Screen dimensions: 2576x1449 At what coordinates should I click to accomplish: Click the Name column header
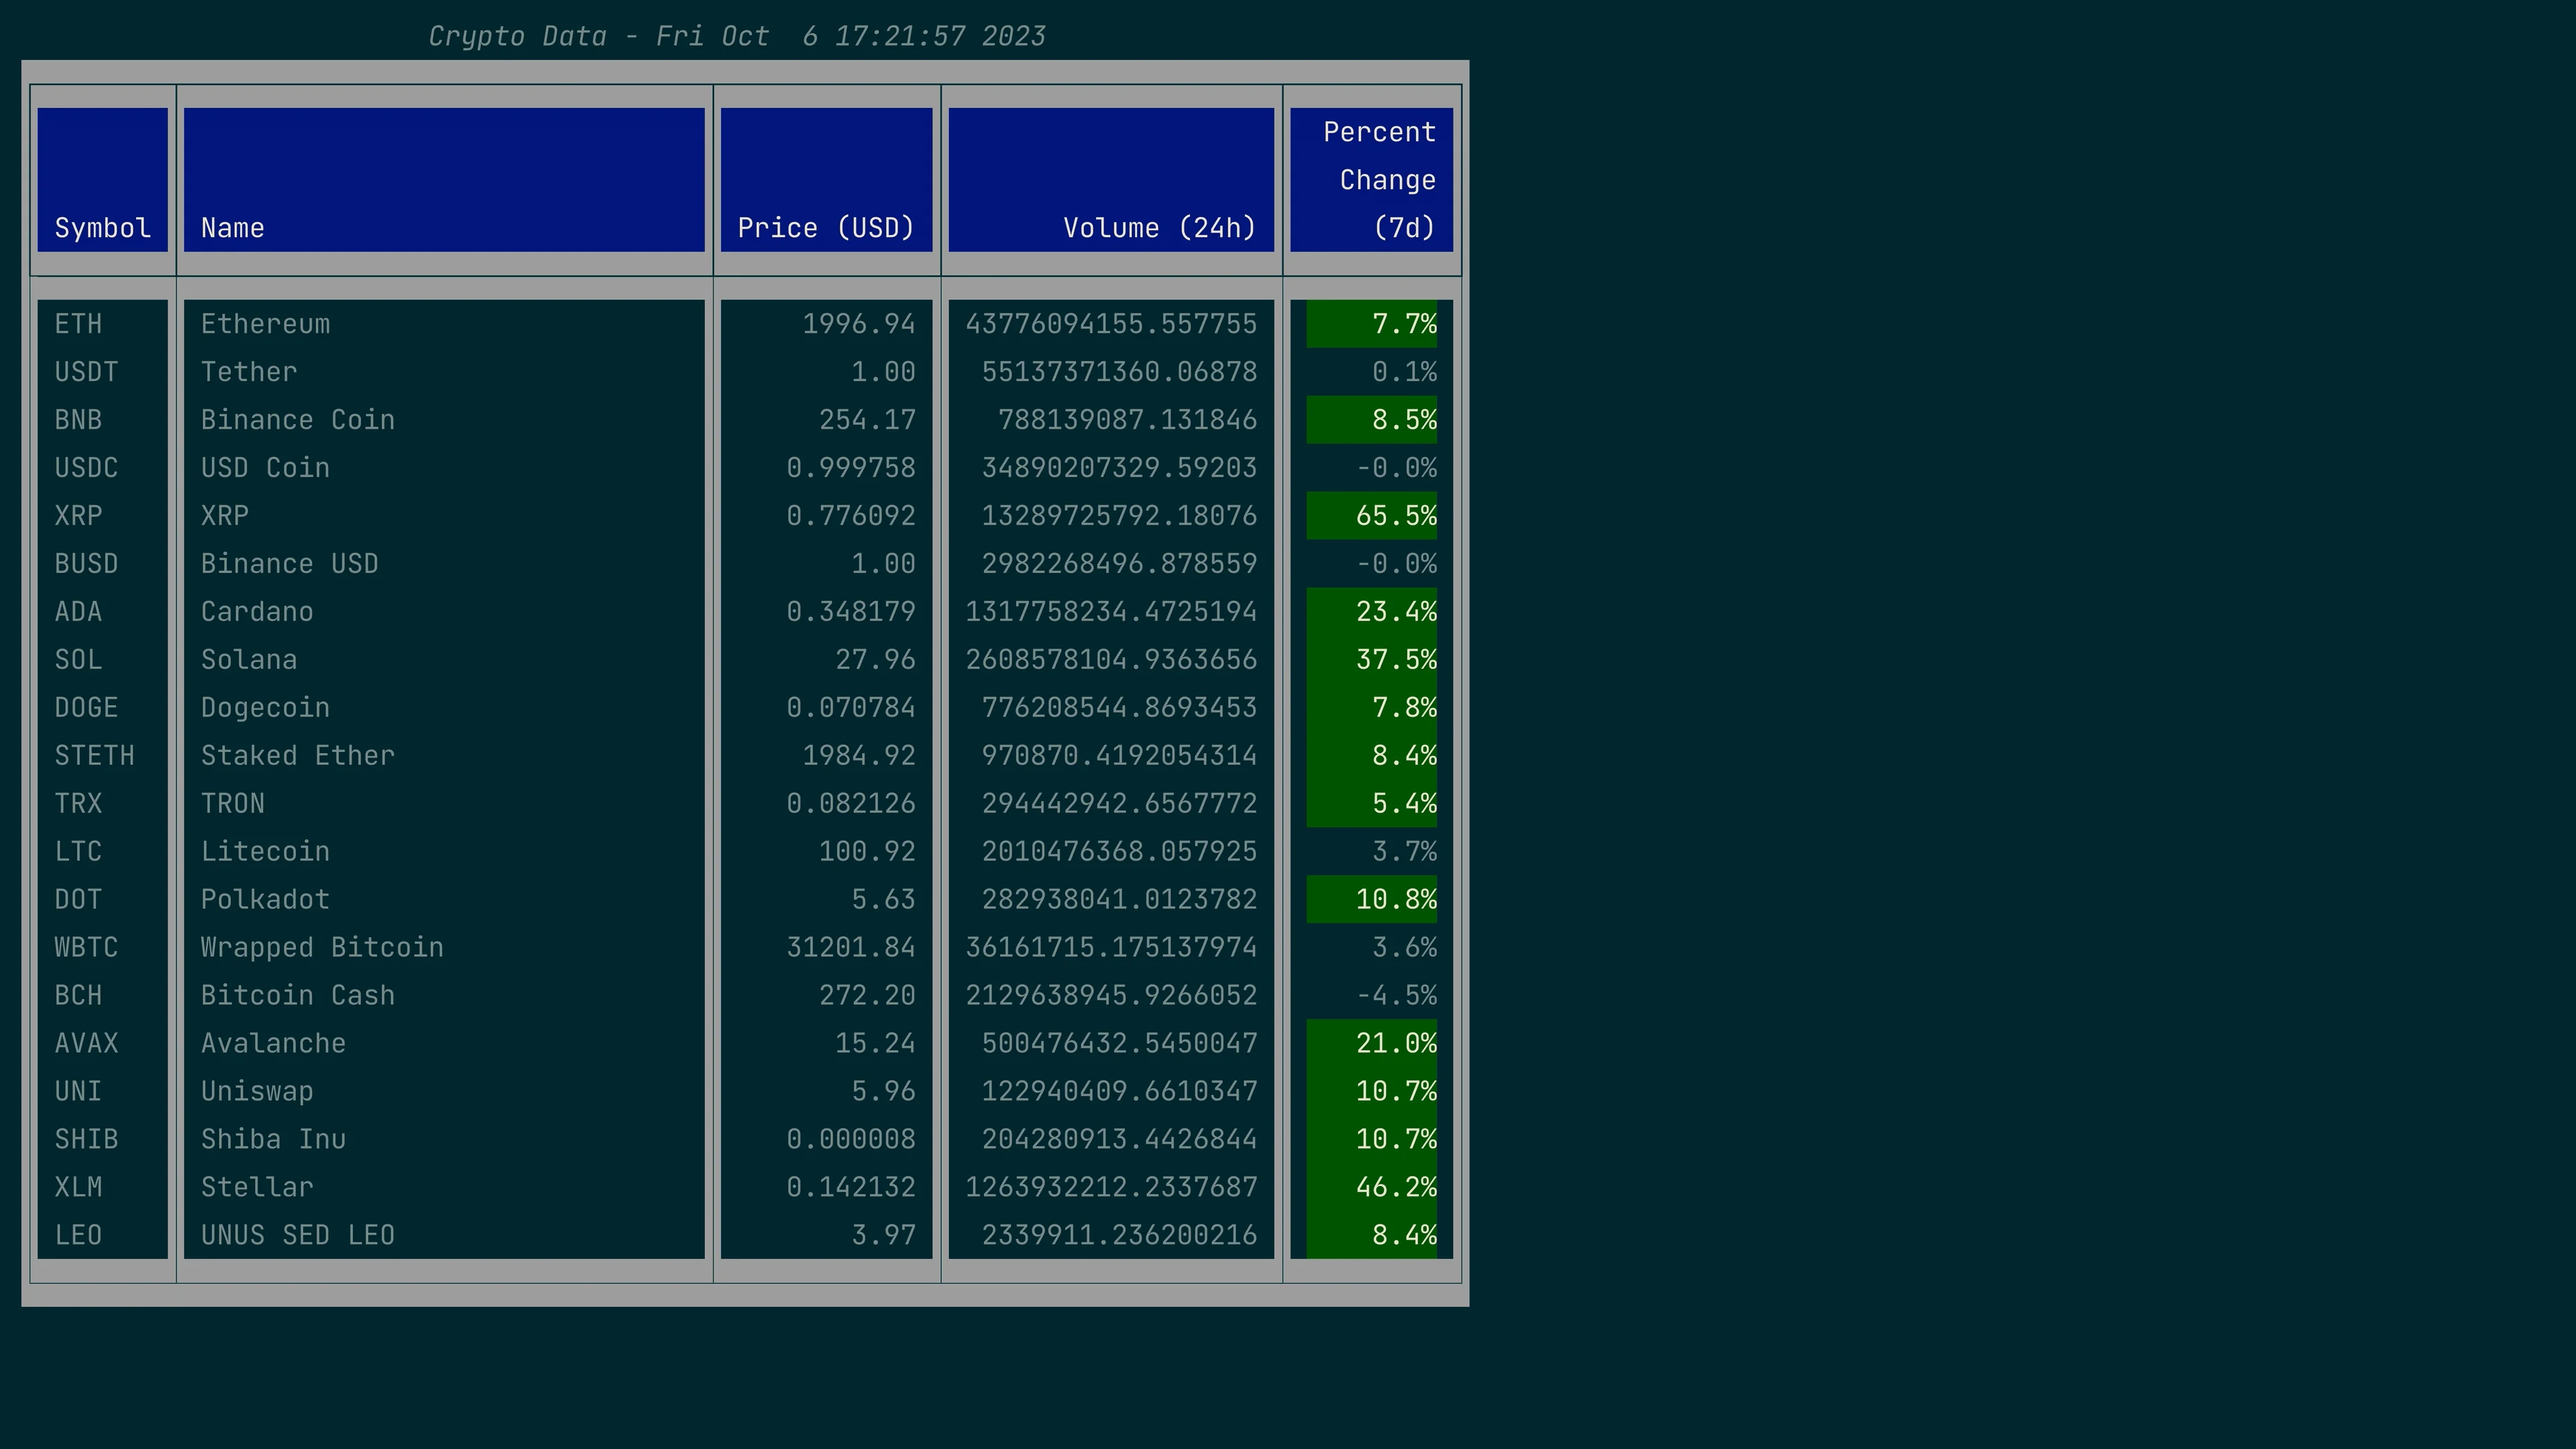(x=232, y=228)
